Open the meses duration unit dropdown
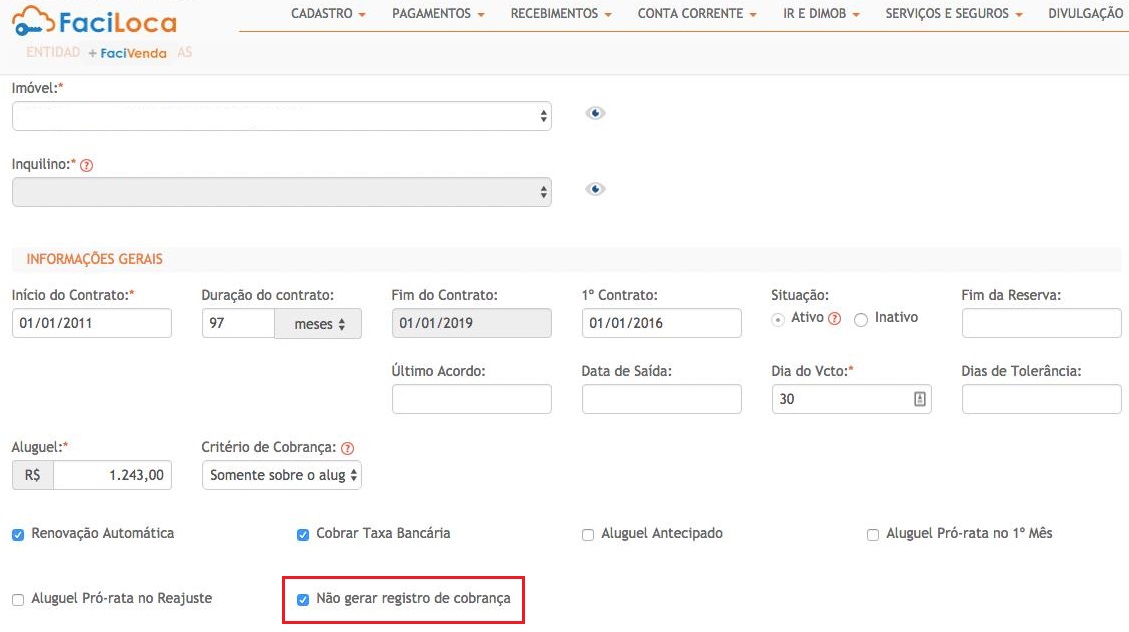Screen dimensions: 1129x632 pyautogui.click(x=318, y=324)
